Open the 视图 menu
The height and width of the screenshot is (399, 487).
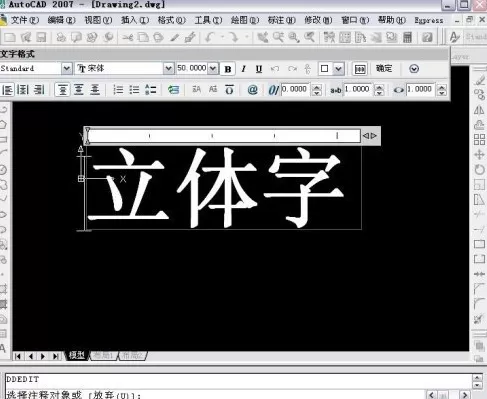98,20
